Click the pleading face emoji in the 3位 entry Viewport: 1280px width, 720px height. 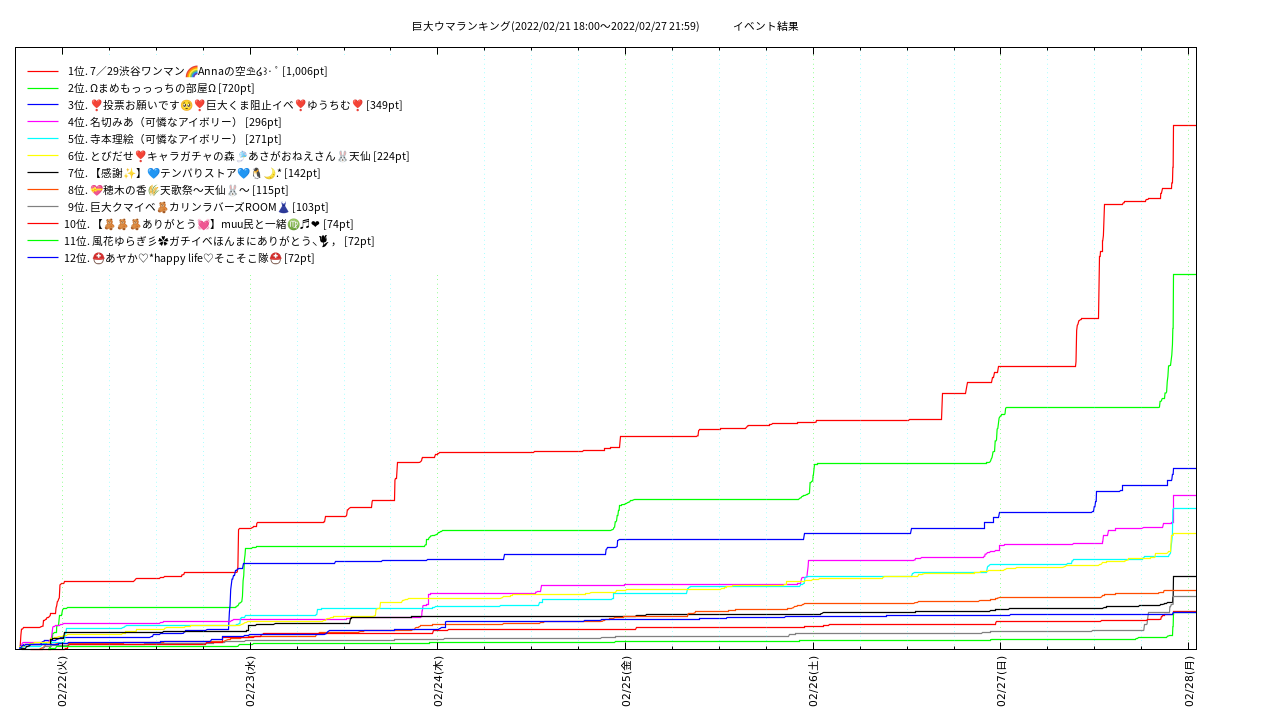186,105
